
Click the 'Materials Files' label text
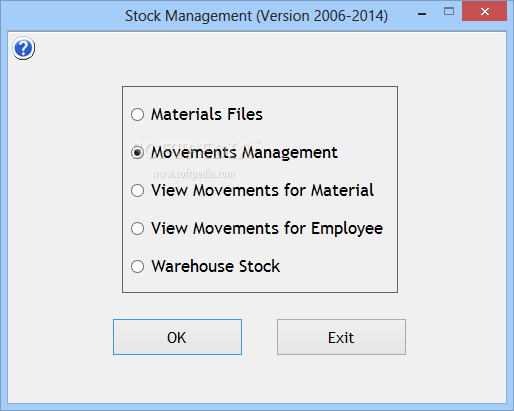tap(207, 114)
